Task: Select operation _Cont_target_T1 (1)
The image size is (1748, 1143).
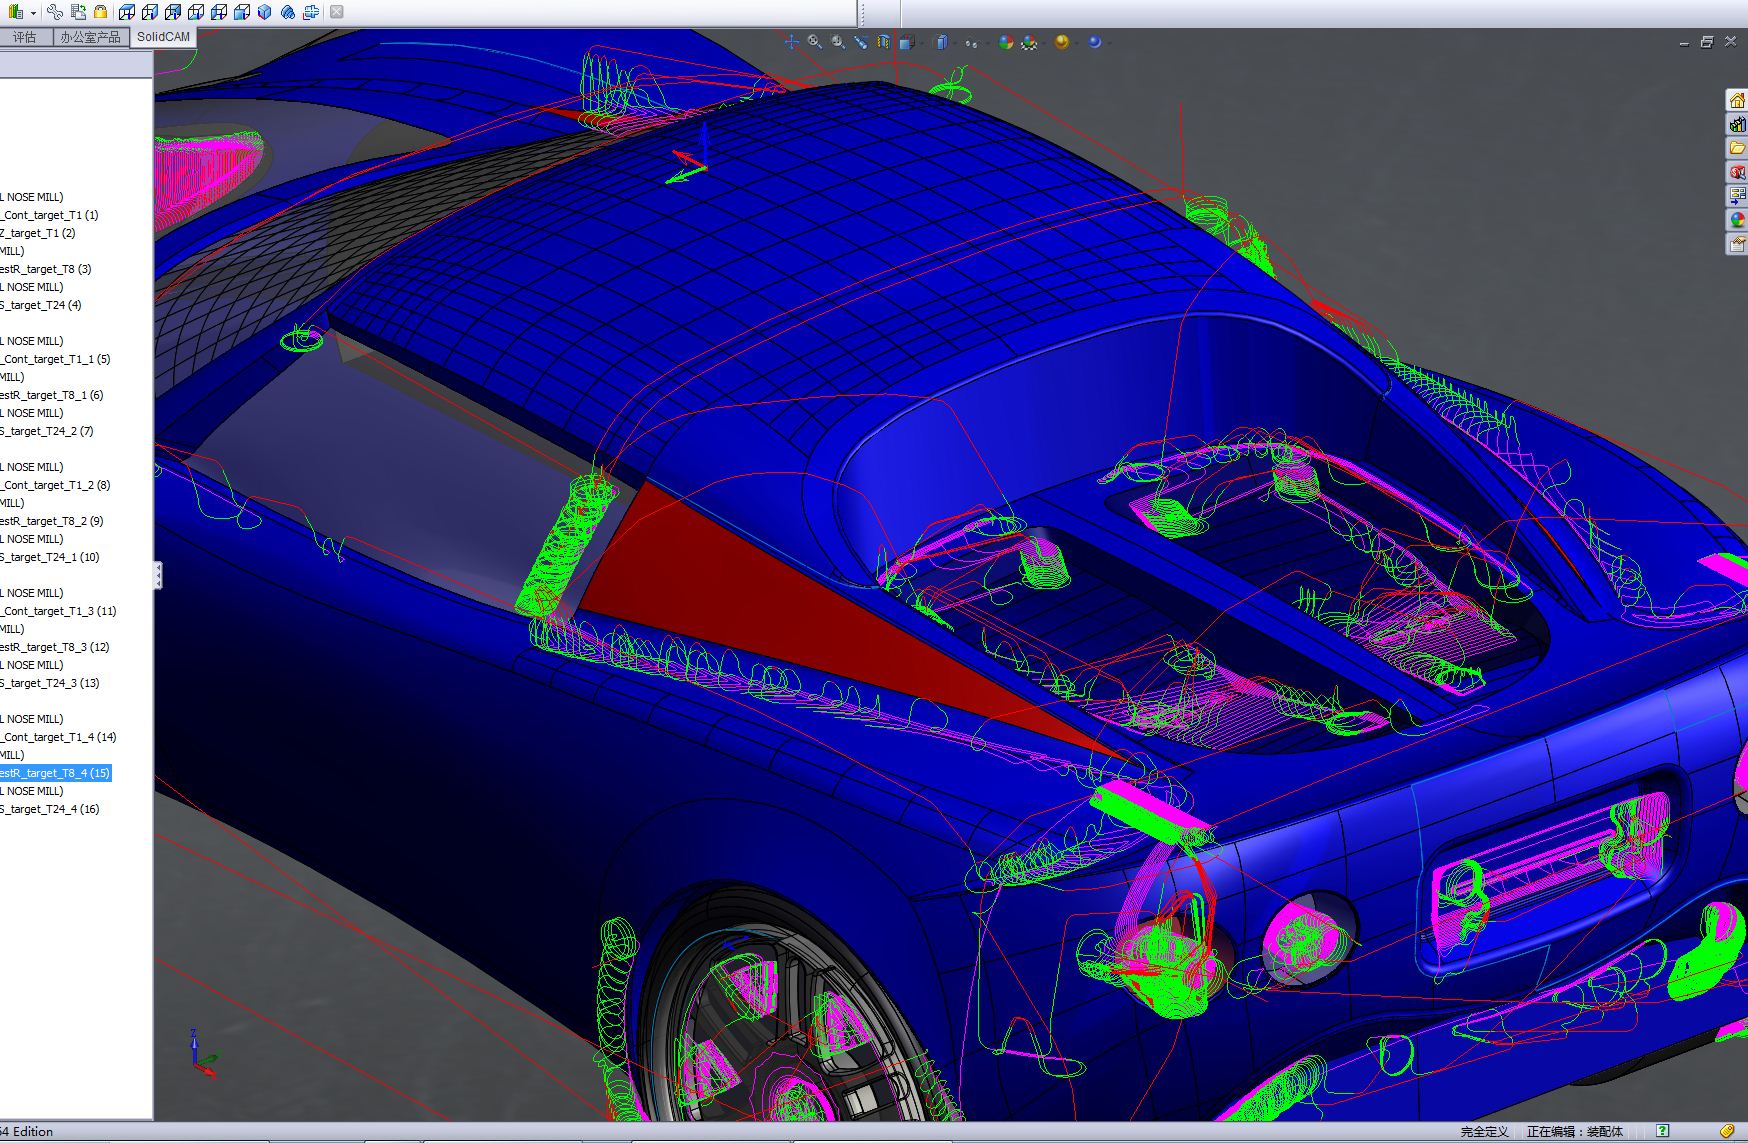Action: pos(50,215)
